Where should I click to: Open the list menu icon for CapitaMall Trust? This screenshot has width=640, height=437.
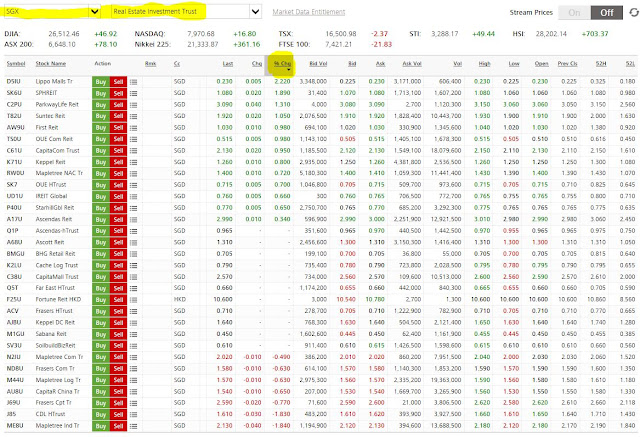133,277
